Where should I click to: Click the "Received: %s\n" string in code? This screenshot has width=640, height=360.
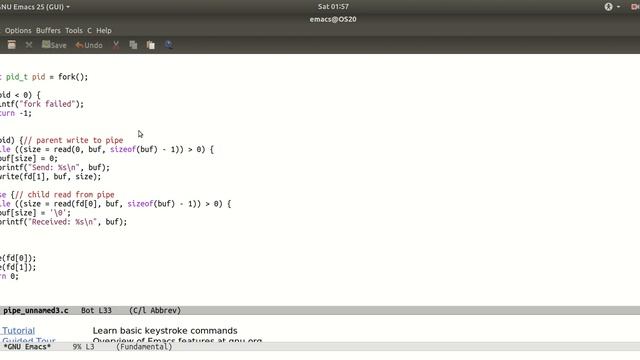63,222
